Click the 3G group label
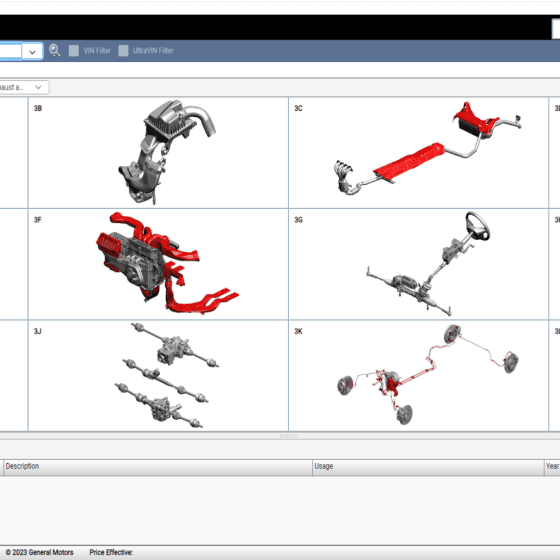Image resolution: width=560 pixels, height=560 pixels. [x=298, y=220]
